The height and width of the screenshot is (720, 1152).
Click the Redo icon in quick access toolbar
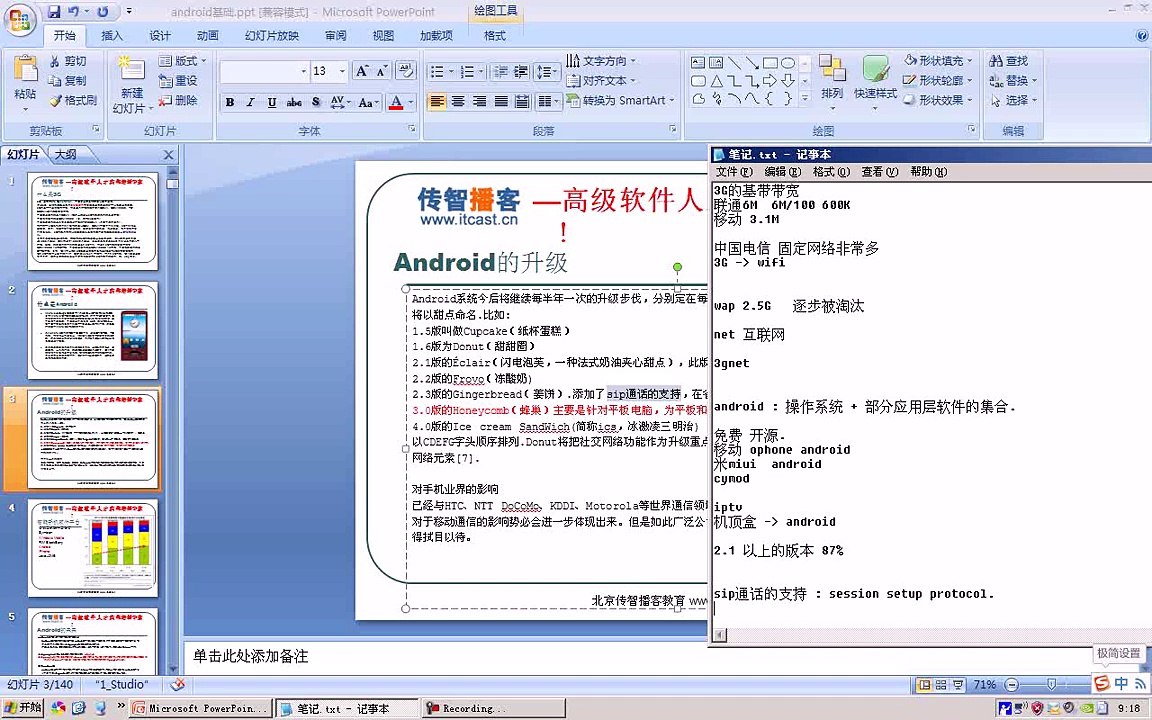[x=102, y=11]
